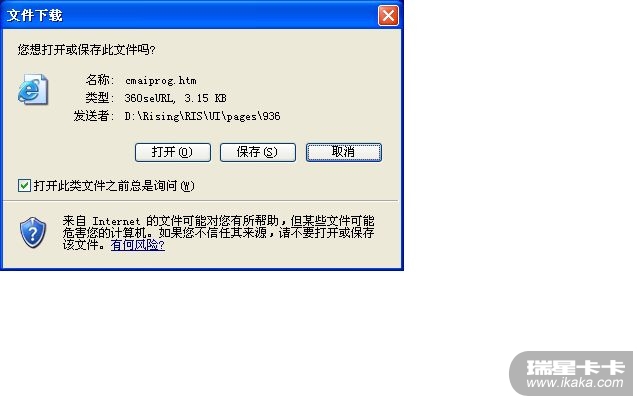
Task: Click the blue security shield question icon
Action: pos(33,233)
